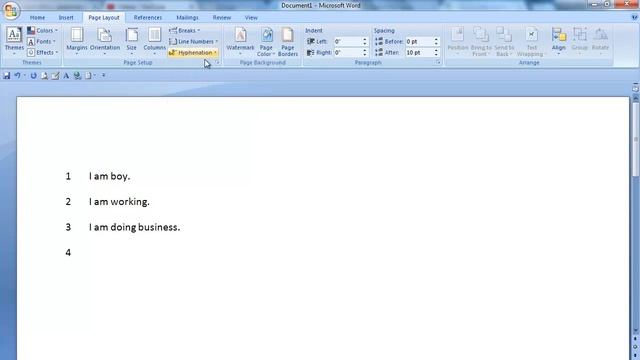Click the Print Preview icon in quick access toolbar
The width and height of the screenshot is (640, 360).
coord(44,76)
